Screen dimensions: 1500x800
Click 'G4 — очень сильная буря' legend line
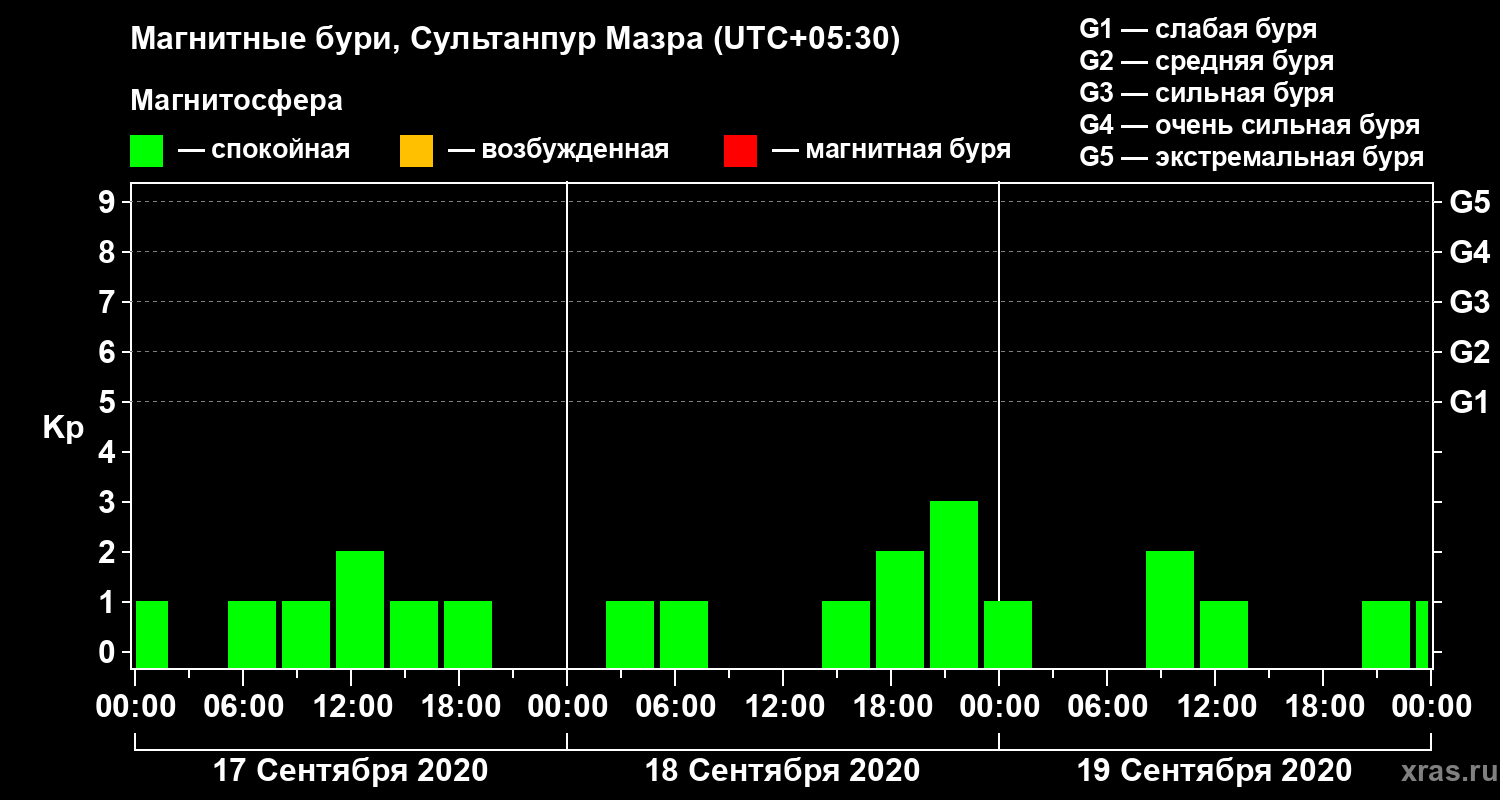click(1250, 125)
